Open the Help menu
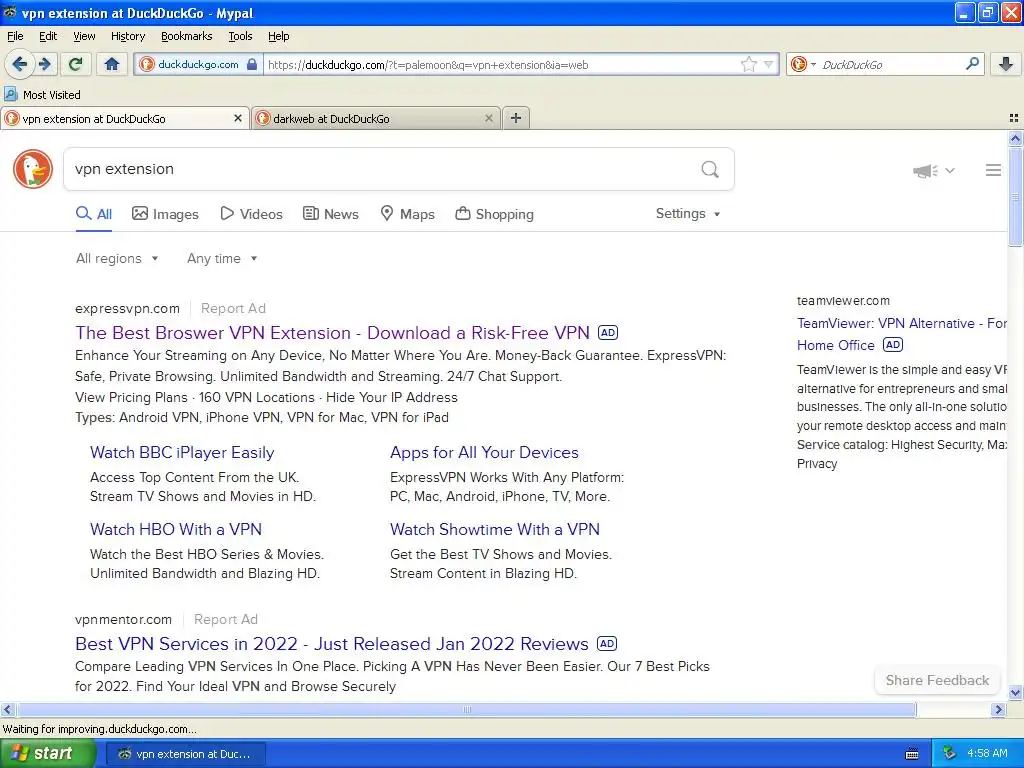 point(278,36)
